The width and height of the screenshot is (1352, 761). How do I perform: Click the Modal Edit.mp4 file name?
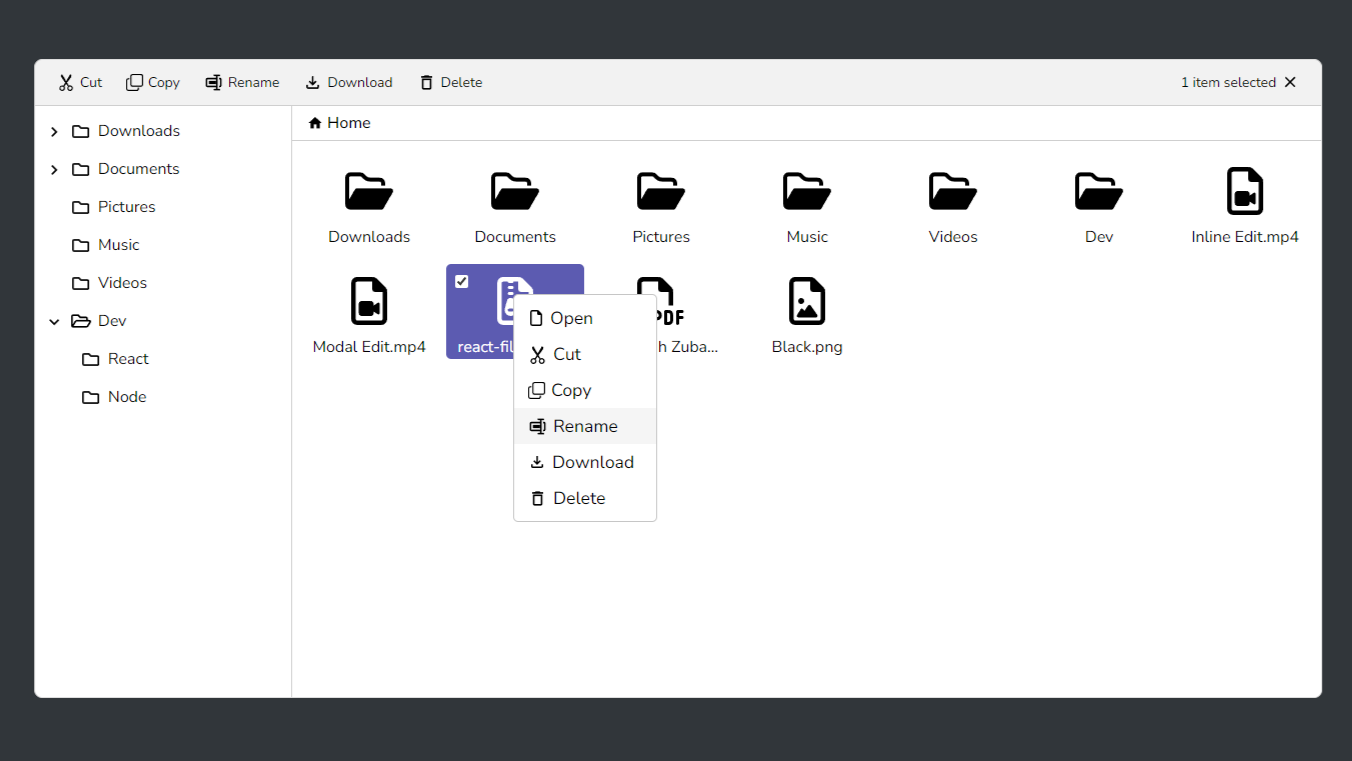(x=369, y=347)
